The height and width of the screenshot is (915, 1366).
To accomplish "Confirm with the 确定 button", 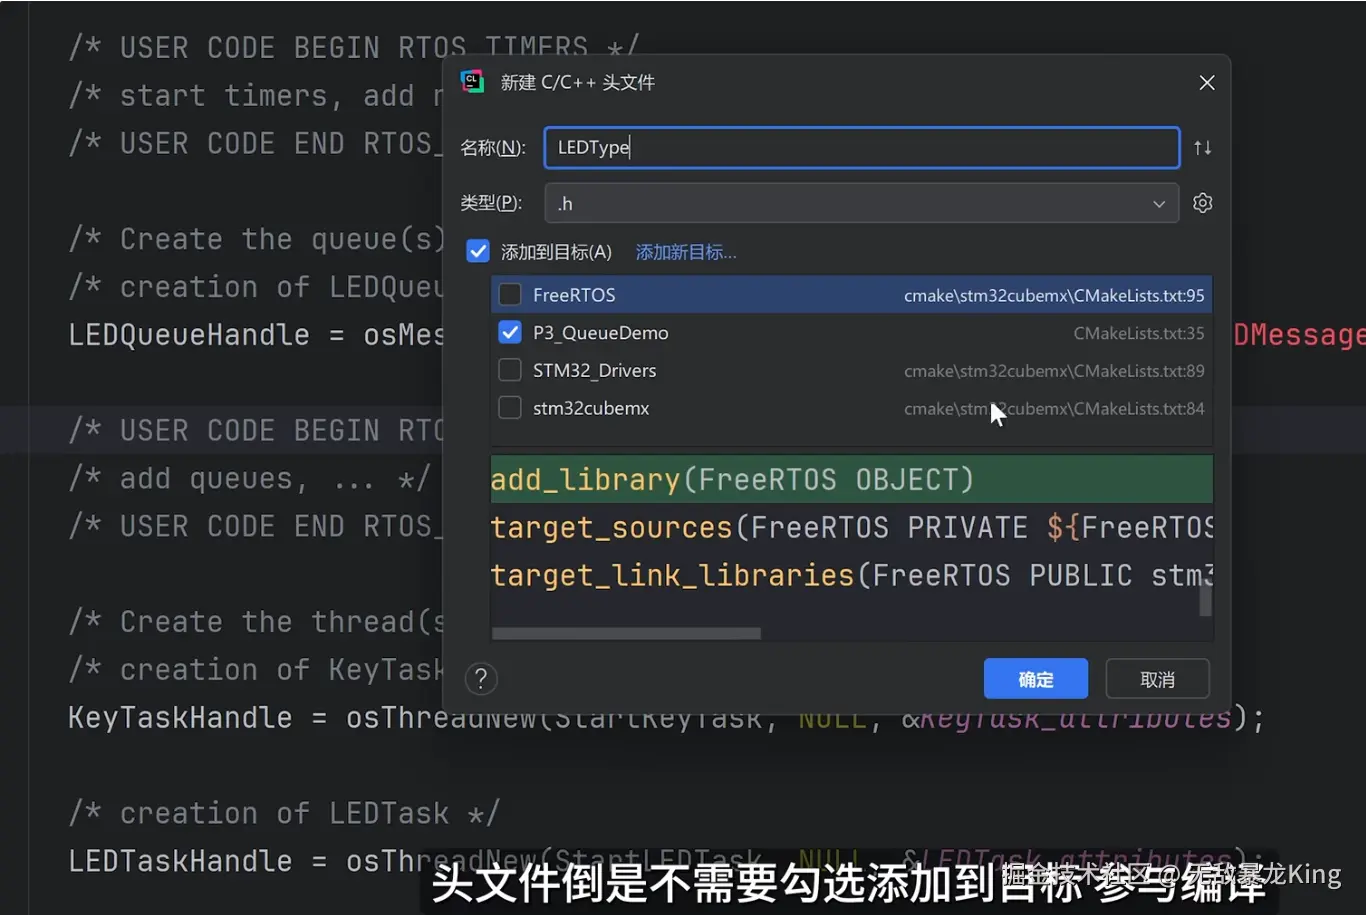I will pyautogui.click(x=1035, y=679).
